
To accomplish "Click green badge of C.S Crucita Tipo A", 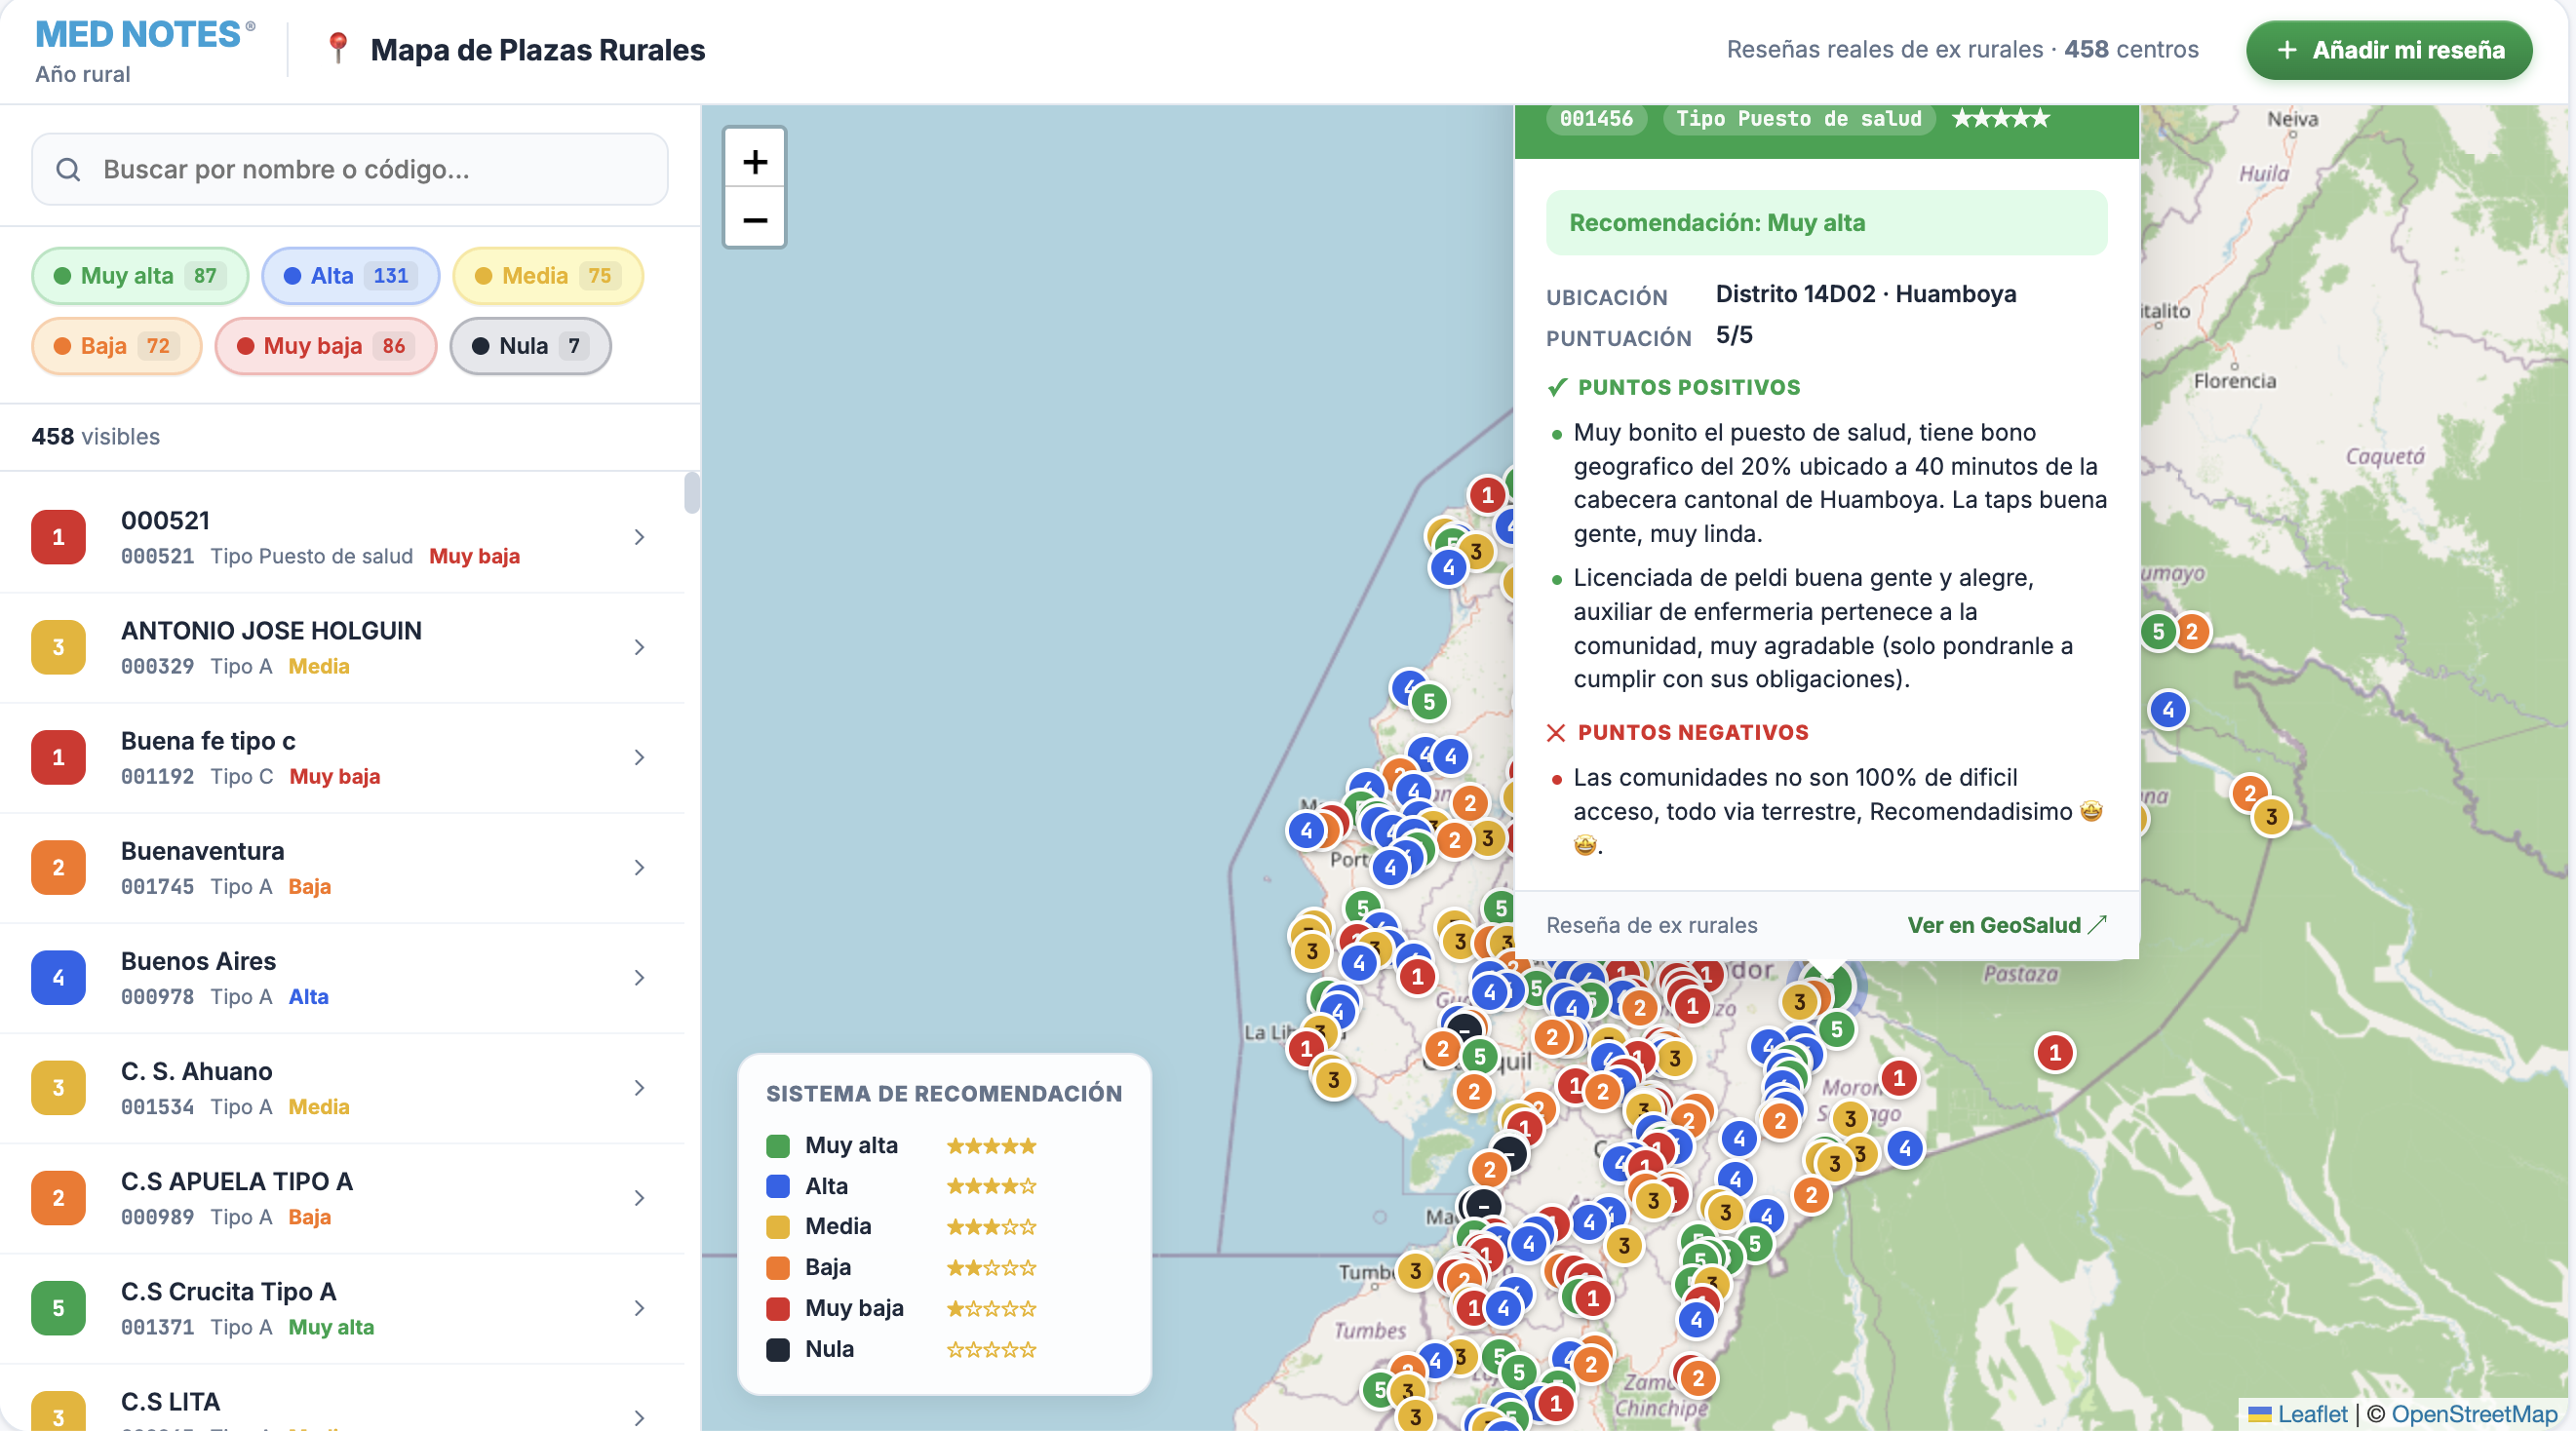I will [x=58, y=1308].
